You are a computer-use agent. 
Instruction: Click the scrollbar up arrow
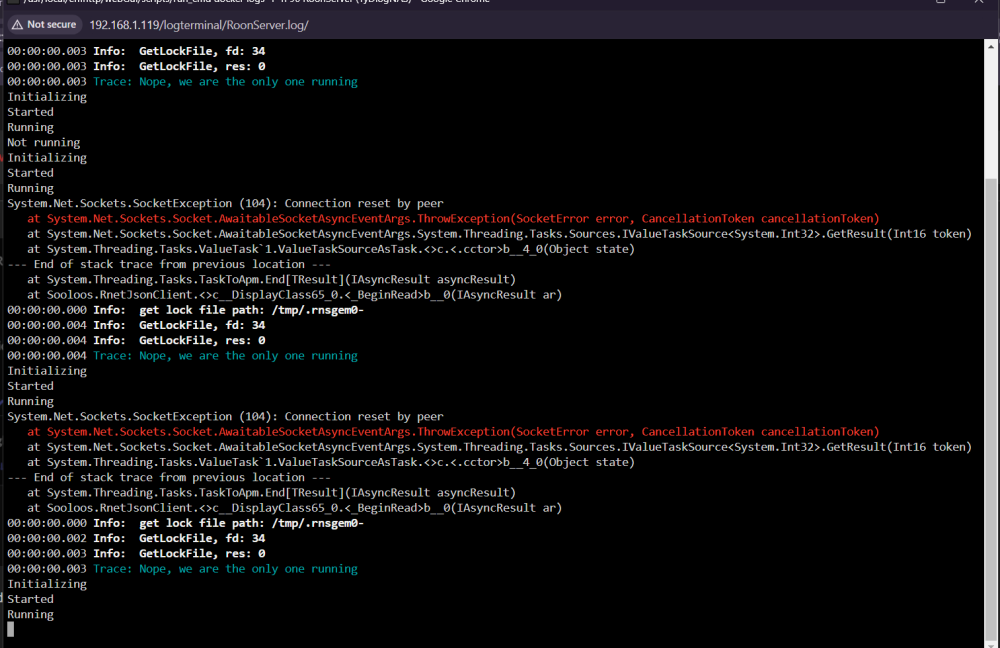click(990, 47)
